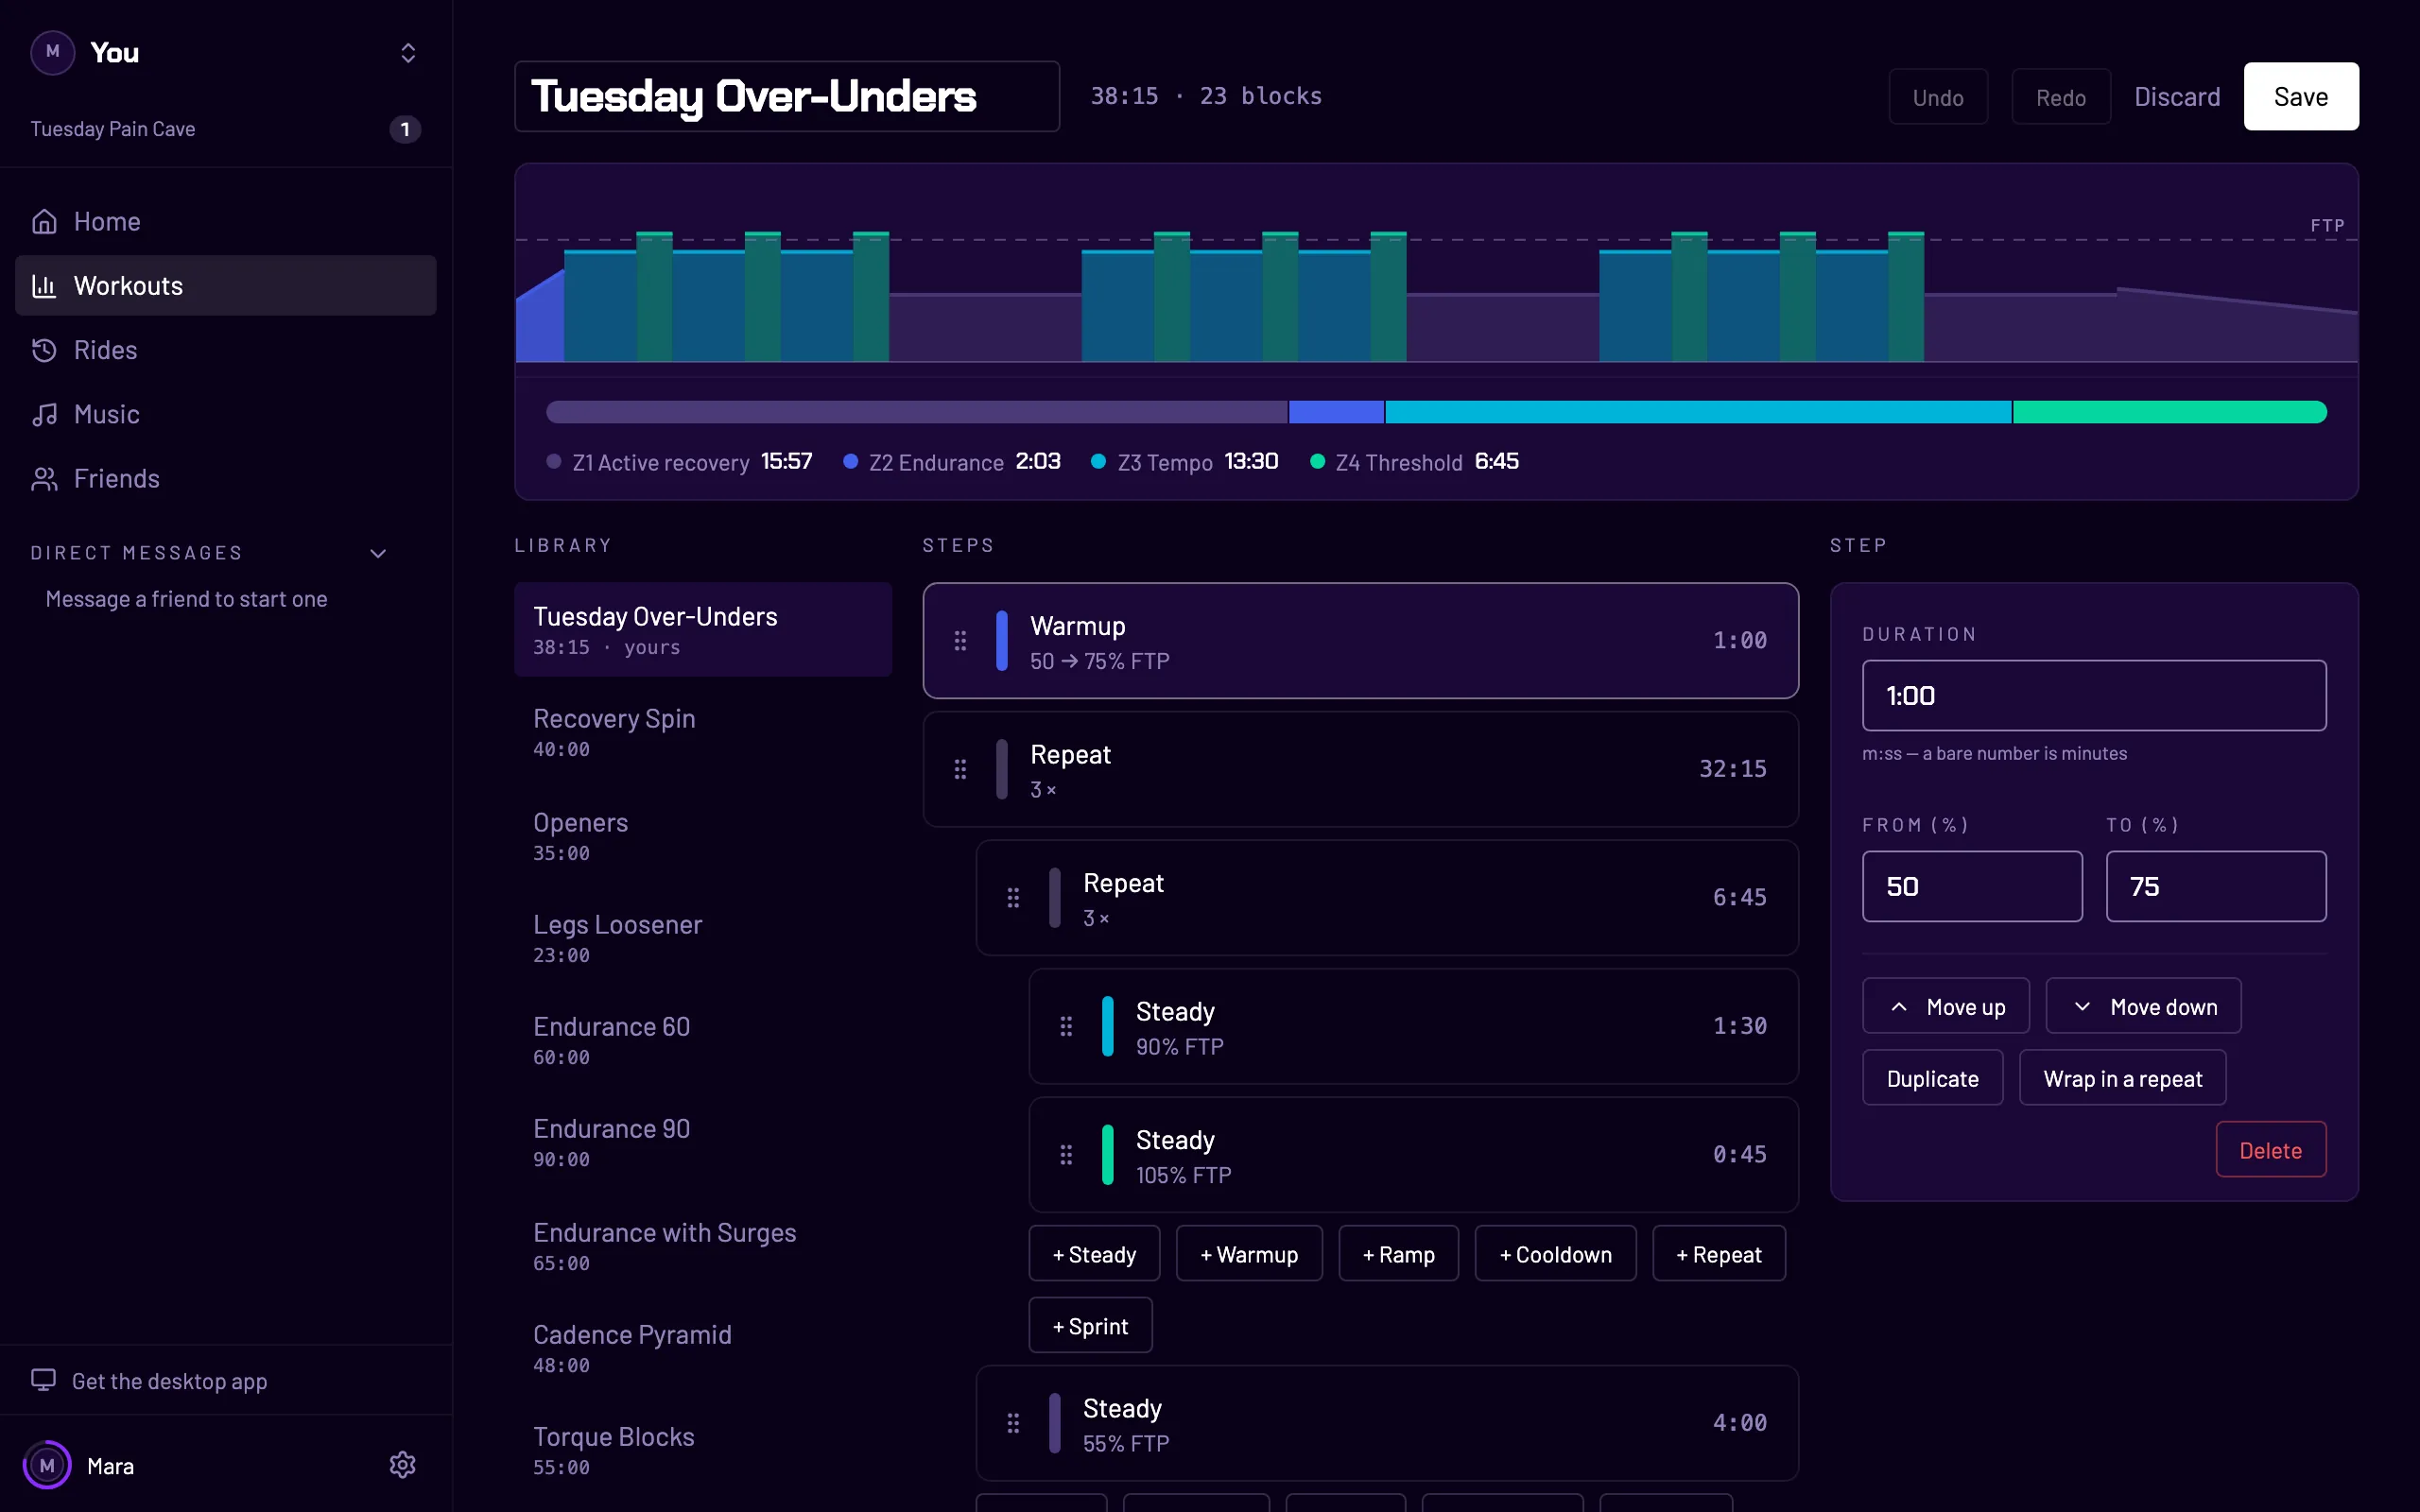Open the Workouts section
Viewport: 2420px width, 1512px height.
coord(226,286)
